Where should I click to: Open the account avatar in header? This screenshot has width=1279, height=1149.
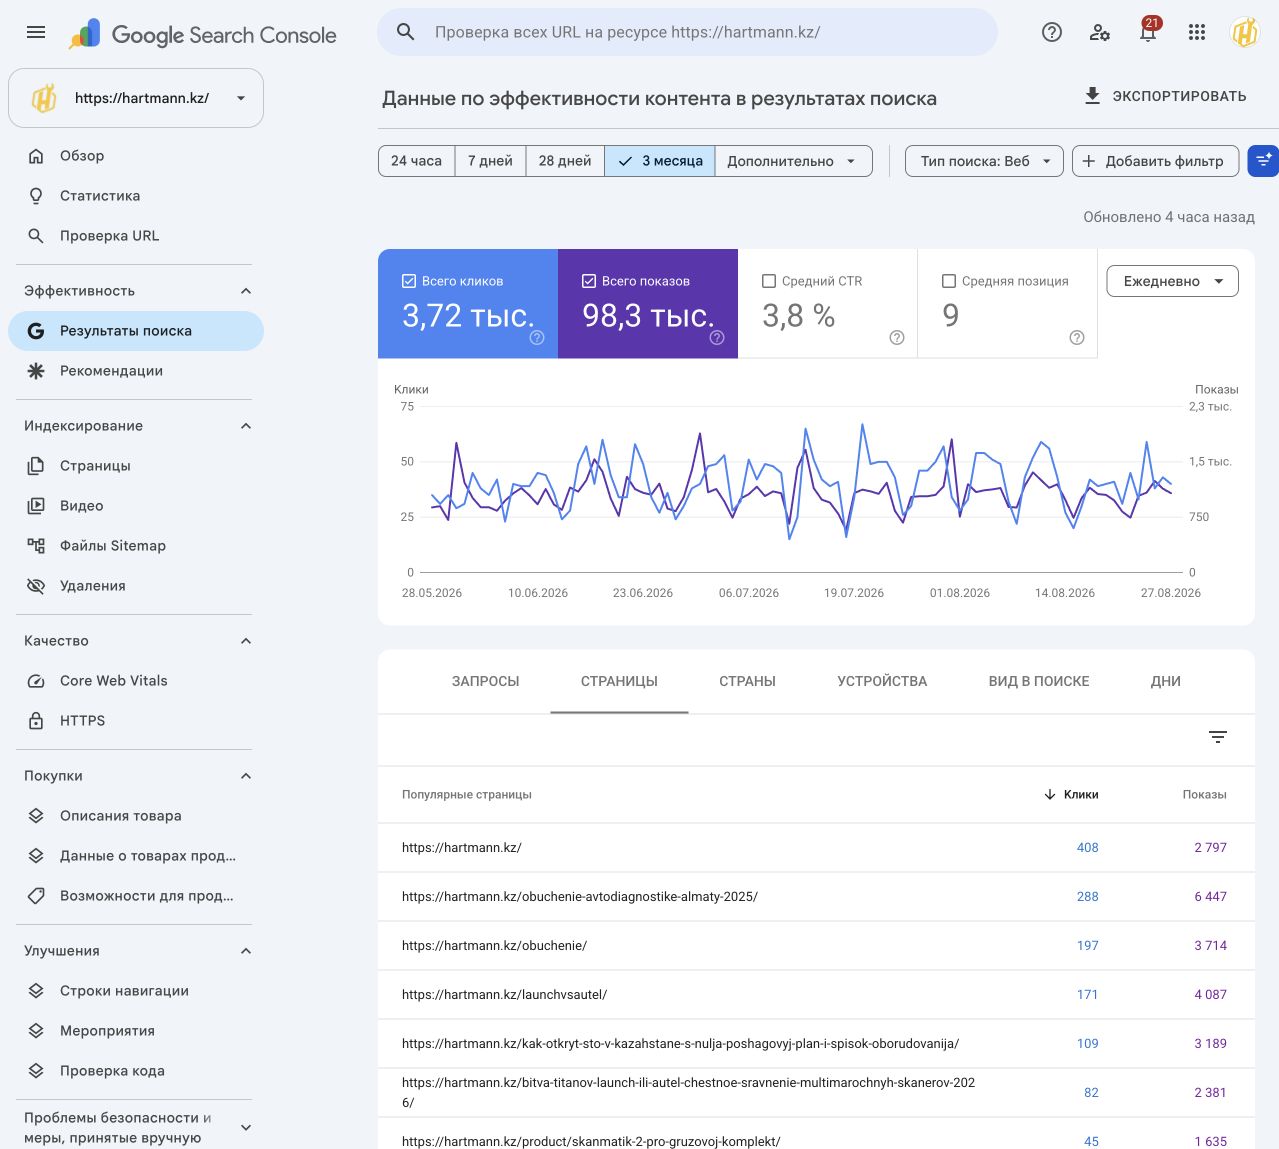pyautogui.click(x=1244, y=32)
